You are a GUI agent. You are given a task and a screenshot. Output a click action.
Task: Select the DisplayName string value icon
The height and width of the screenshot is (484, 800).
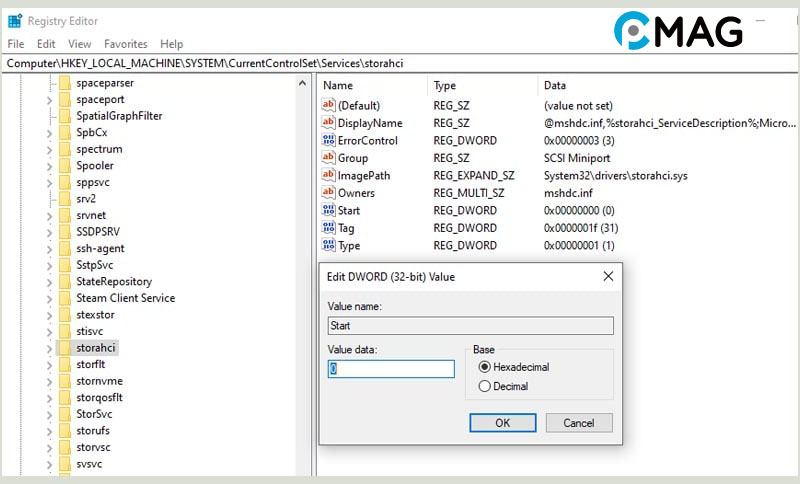tap(328, 123)
